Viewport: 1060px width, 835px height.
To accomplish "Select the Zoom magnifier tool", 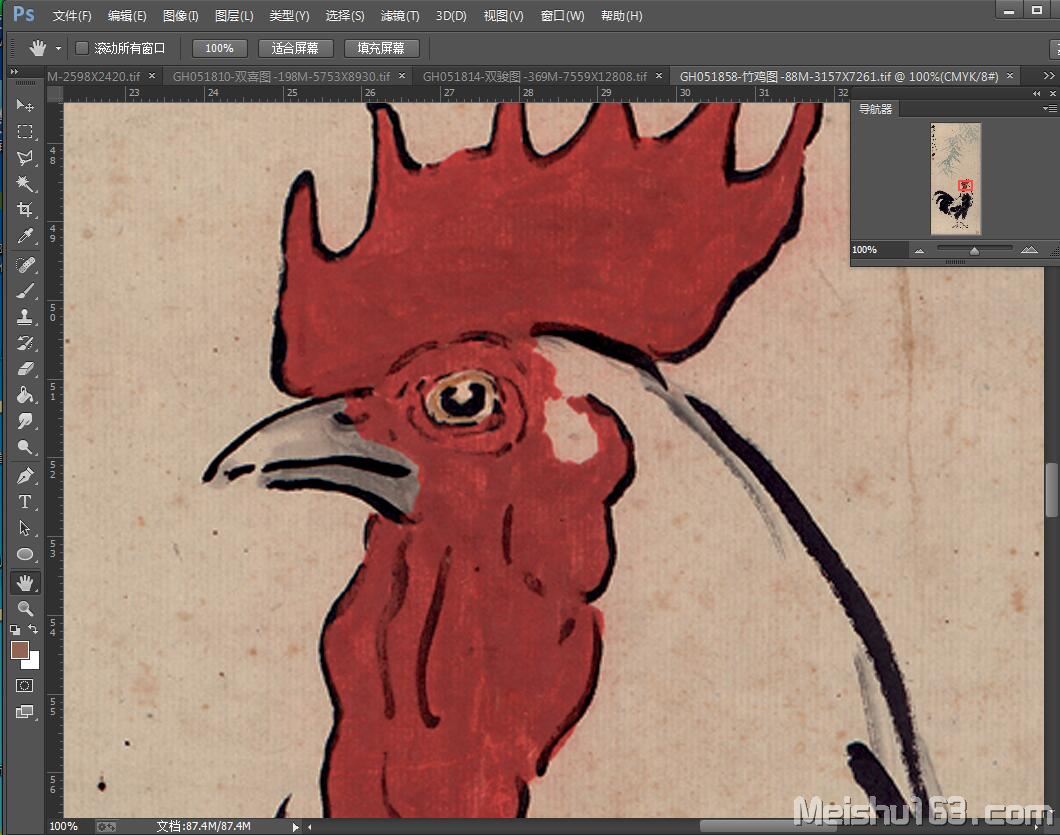I will 25,609.
